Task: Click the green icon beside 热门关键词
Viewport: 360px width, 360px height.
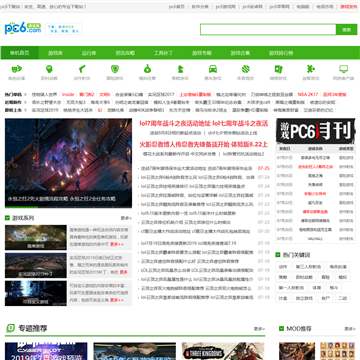Action: pos(278,255)
